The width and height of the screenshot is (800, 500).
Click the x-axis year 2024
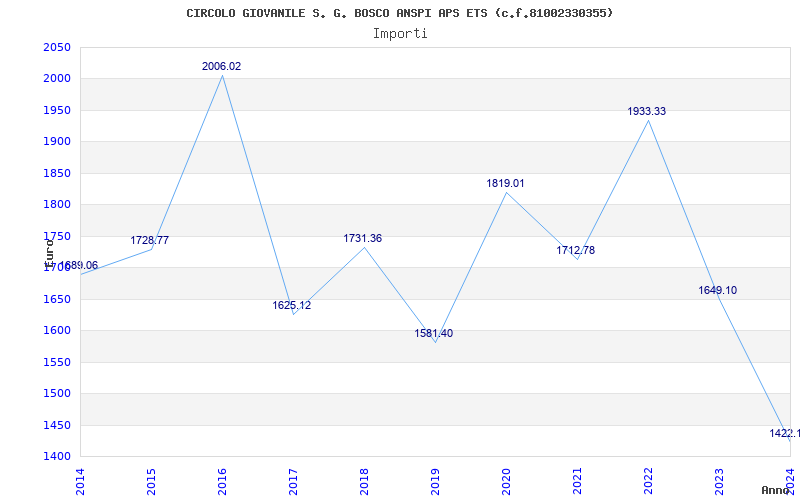click(790, 482)
